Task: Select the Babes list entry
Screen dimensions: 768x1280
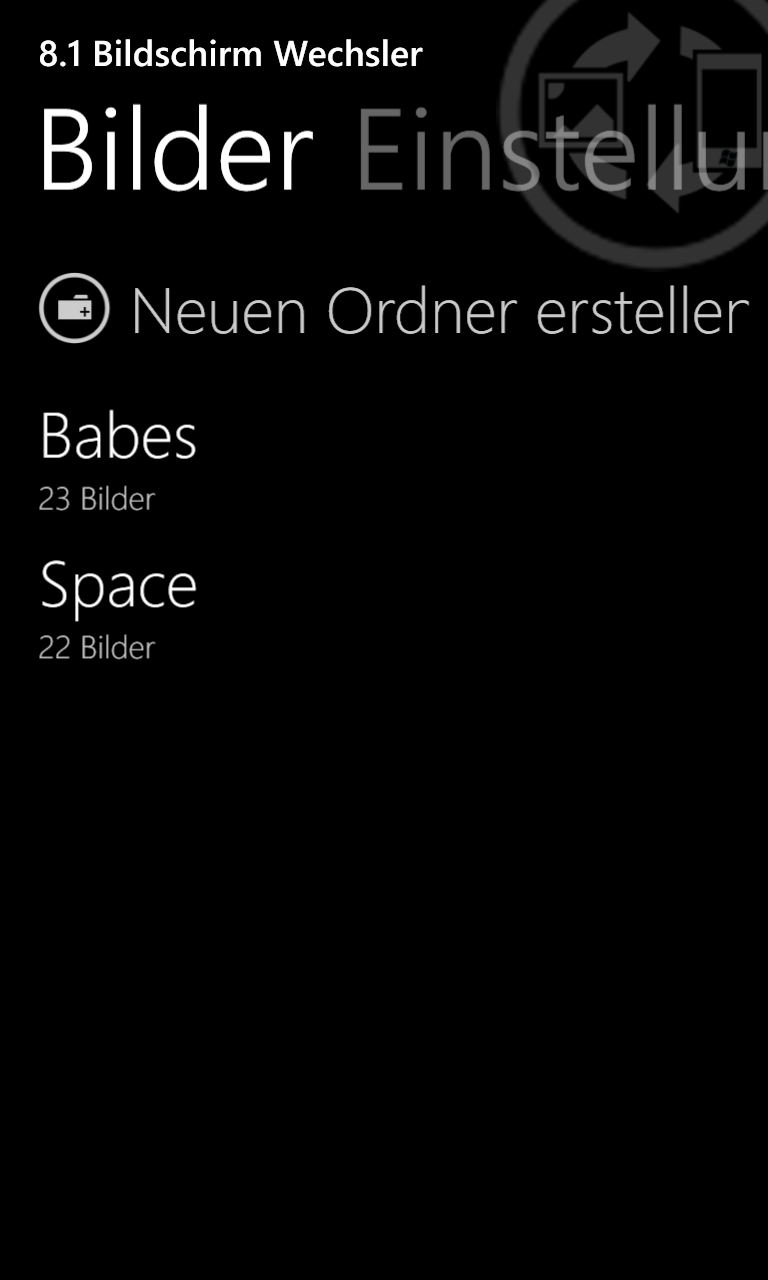Action: pos(384,460)
